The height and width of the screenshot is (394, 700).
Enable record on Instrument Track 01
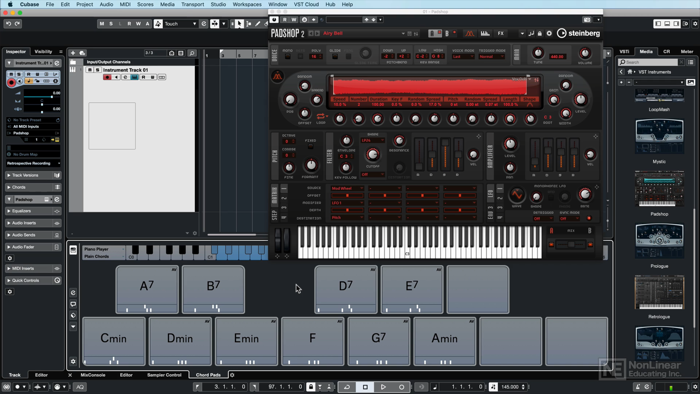[x=107, y=77]
